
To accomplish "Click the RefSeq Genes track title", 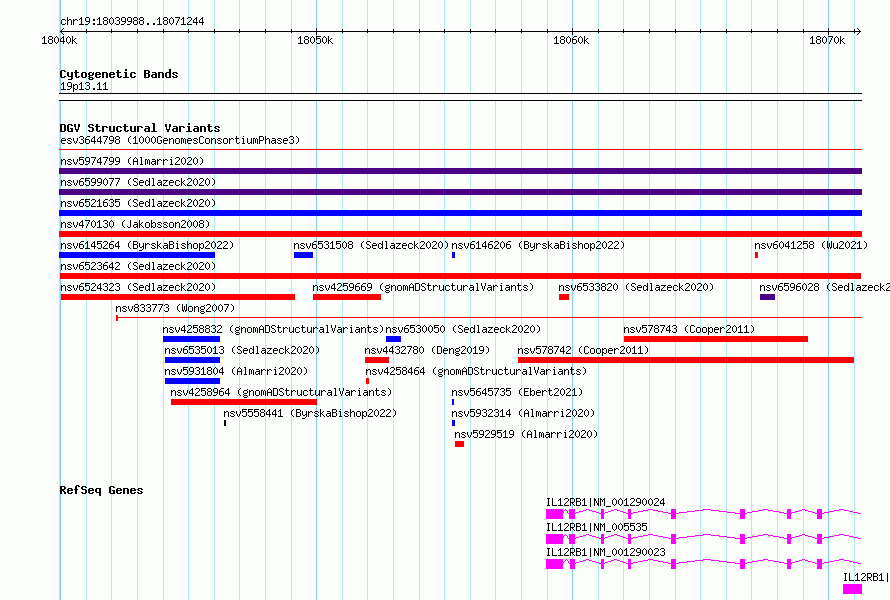I will coord(102,490).
